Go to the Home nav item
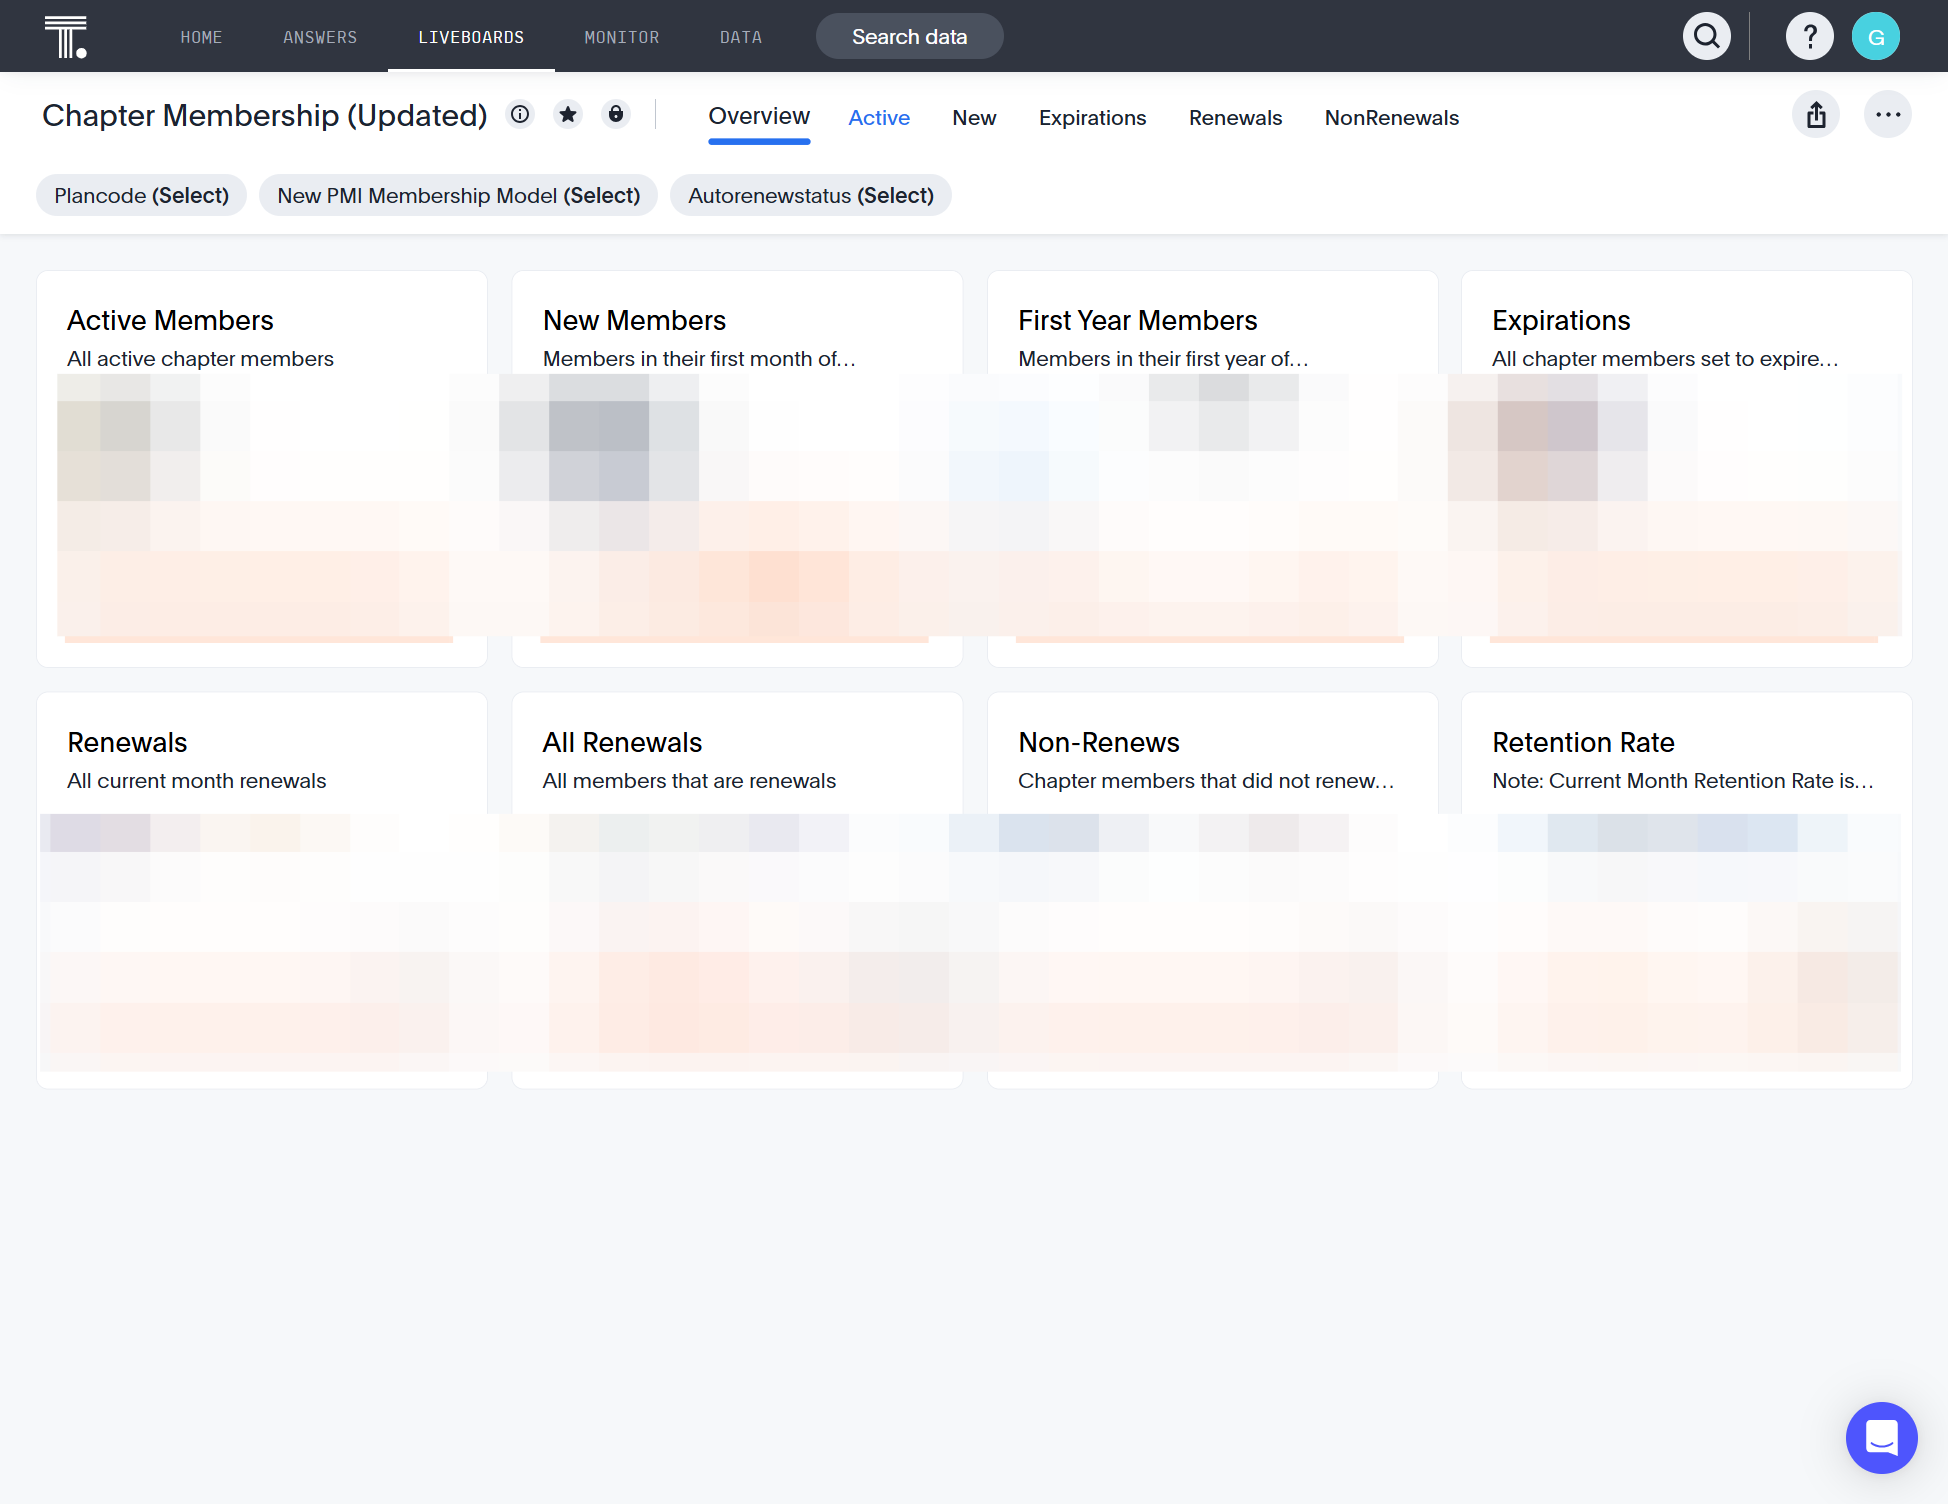The width and height of the screenshot is (1948, 1504). click(201, 37)
